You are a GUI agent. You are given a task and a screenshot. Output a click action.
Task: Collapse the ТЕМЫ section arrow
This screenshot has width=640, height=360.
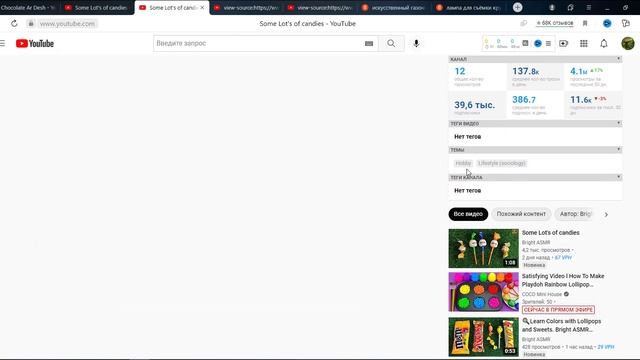[618, 149]
